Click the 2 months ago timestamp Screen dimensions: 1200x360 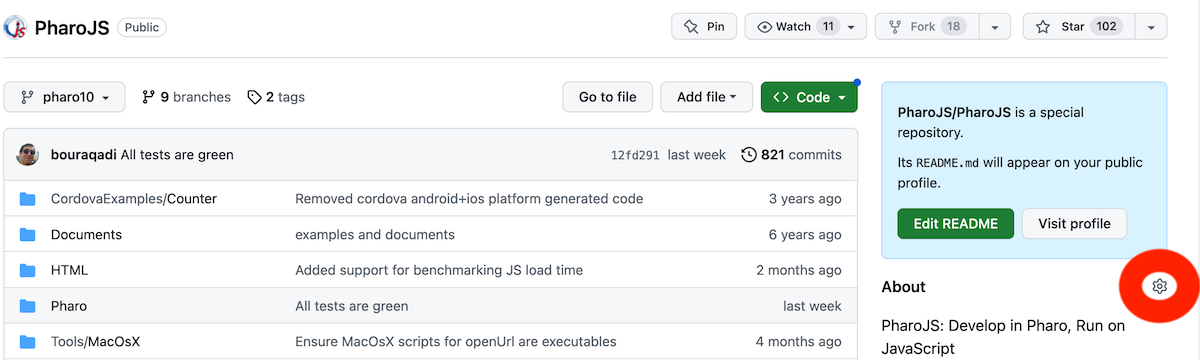pyautogui.click(x=799, y=270)
